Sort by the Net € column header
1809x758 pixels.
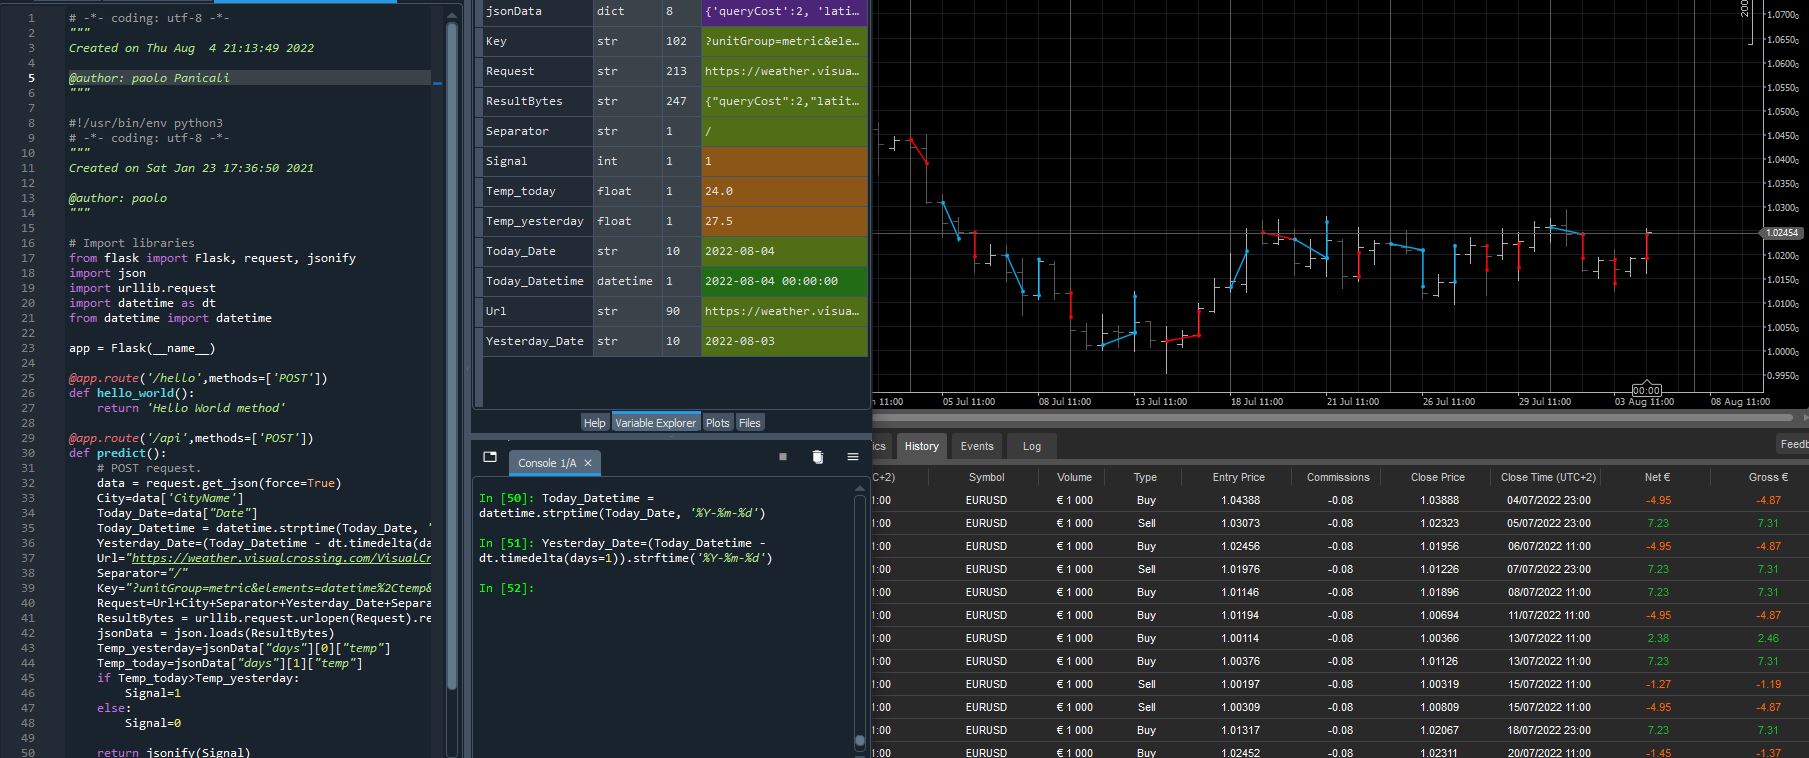(1658, 477)
